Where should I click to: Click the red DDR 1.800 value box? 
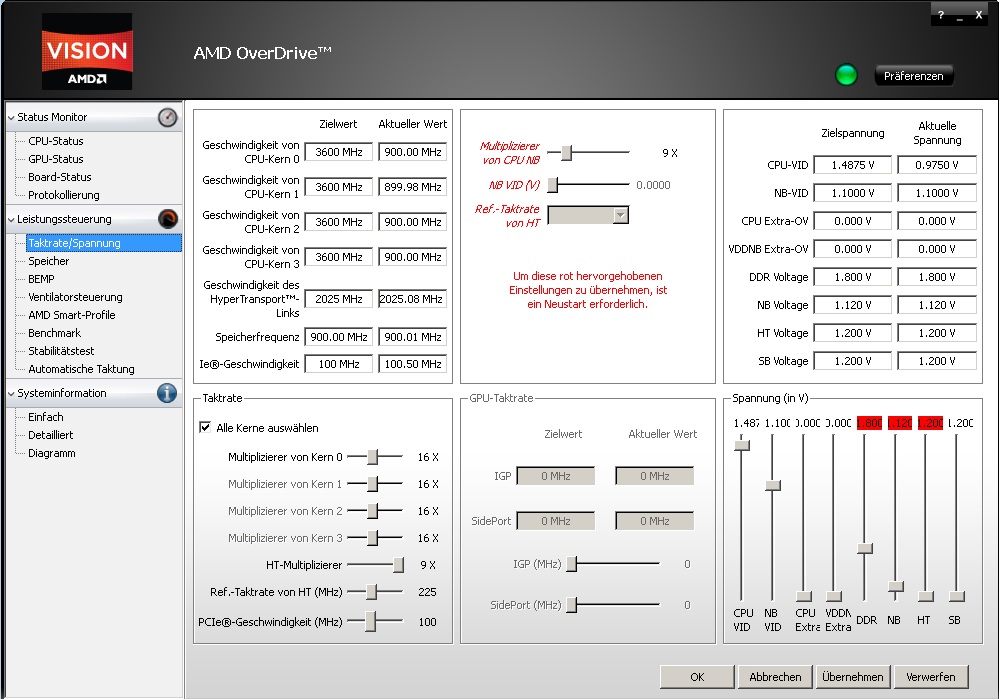[869, 422]
